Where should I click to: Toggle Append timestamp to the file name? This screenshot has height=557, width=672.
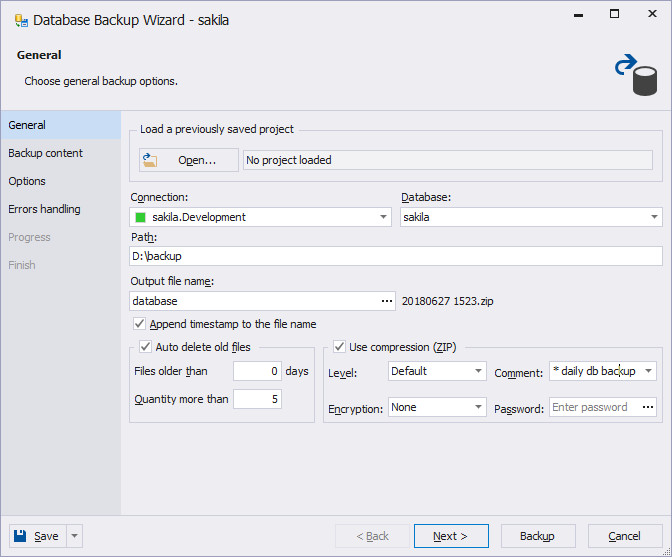(x=139, y=323)
